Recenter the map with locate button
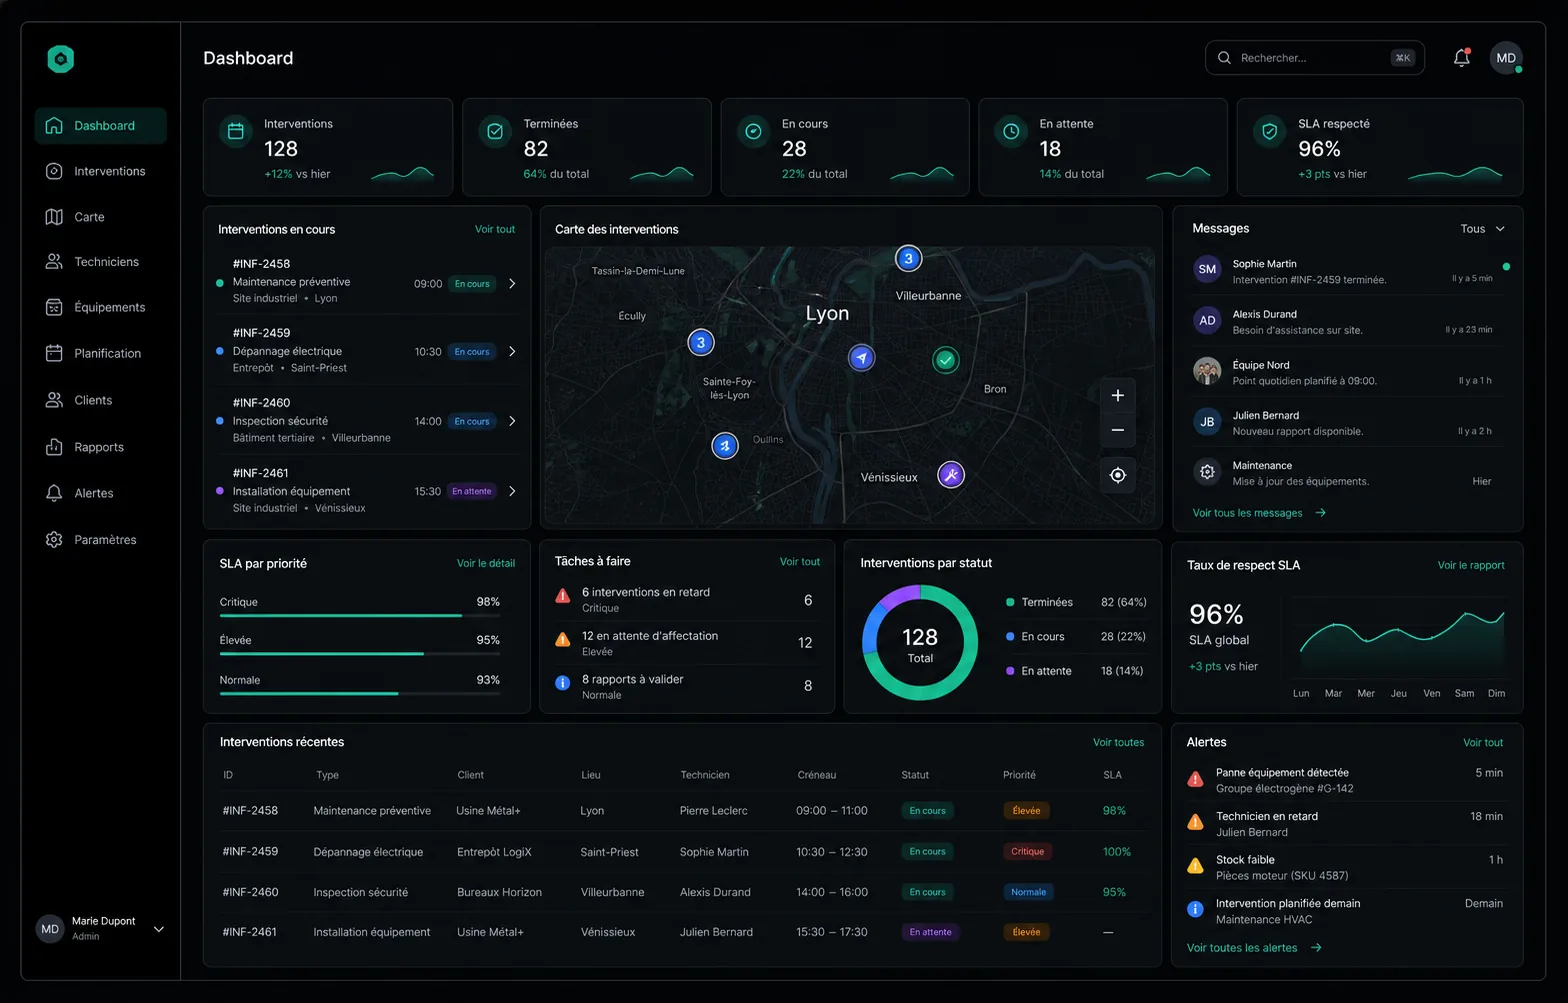Viewport: 1568px width, 1003px height. [1118, 475]
